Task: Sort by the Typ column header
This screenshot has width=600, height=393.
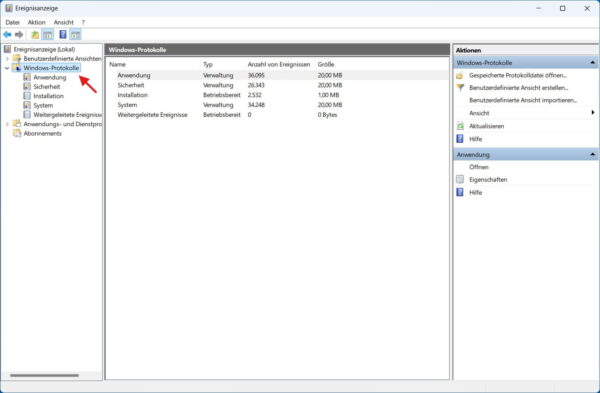Action: tap(208, 64)
